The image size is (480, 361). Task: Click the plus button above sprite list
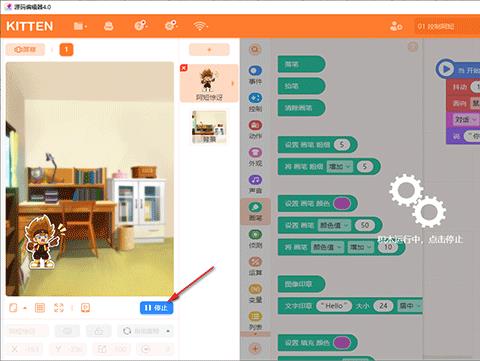pos(209,50)
